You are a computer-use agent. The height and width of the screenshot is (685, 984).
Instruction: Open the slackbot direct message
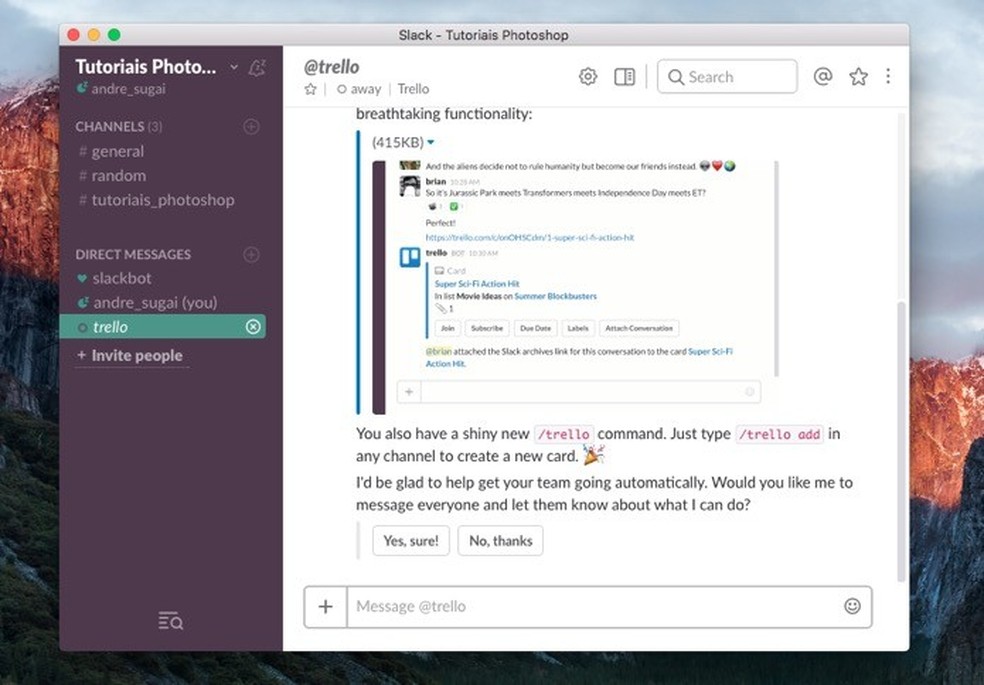124,278
